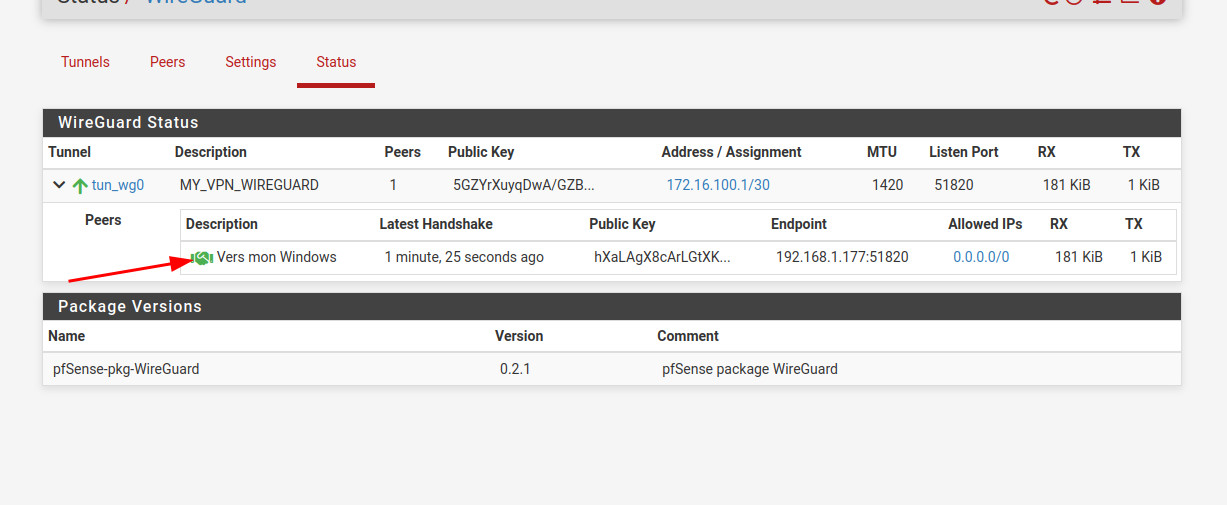This screenshot has width=1227, height=505.
Task: Click the green handshake peer icon
Action: (x=202, y=258)
